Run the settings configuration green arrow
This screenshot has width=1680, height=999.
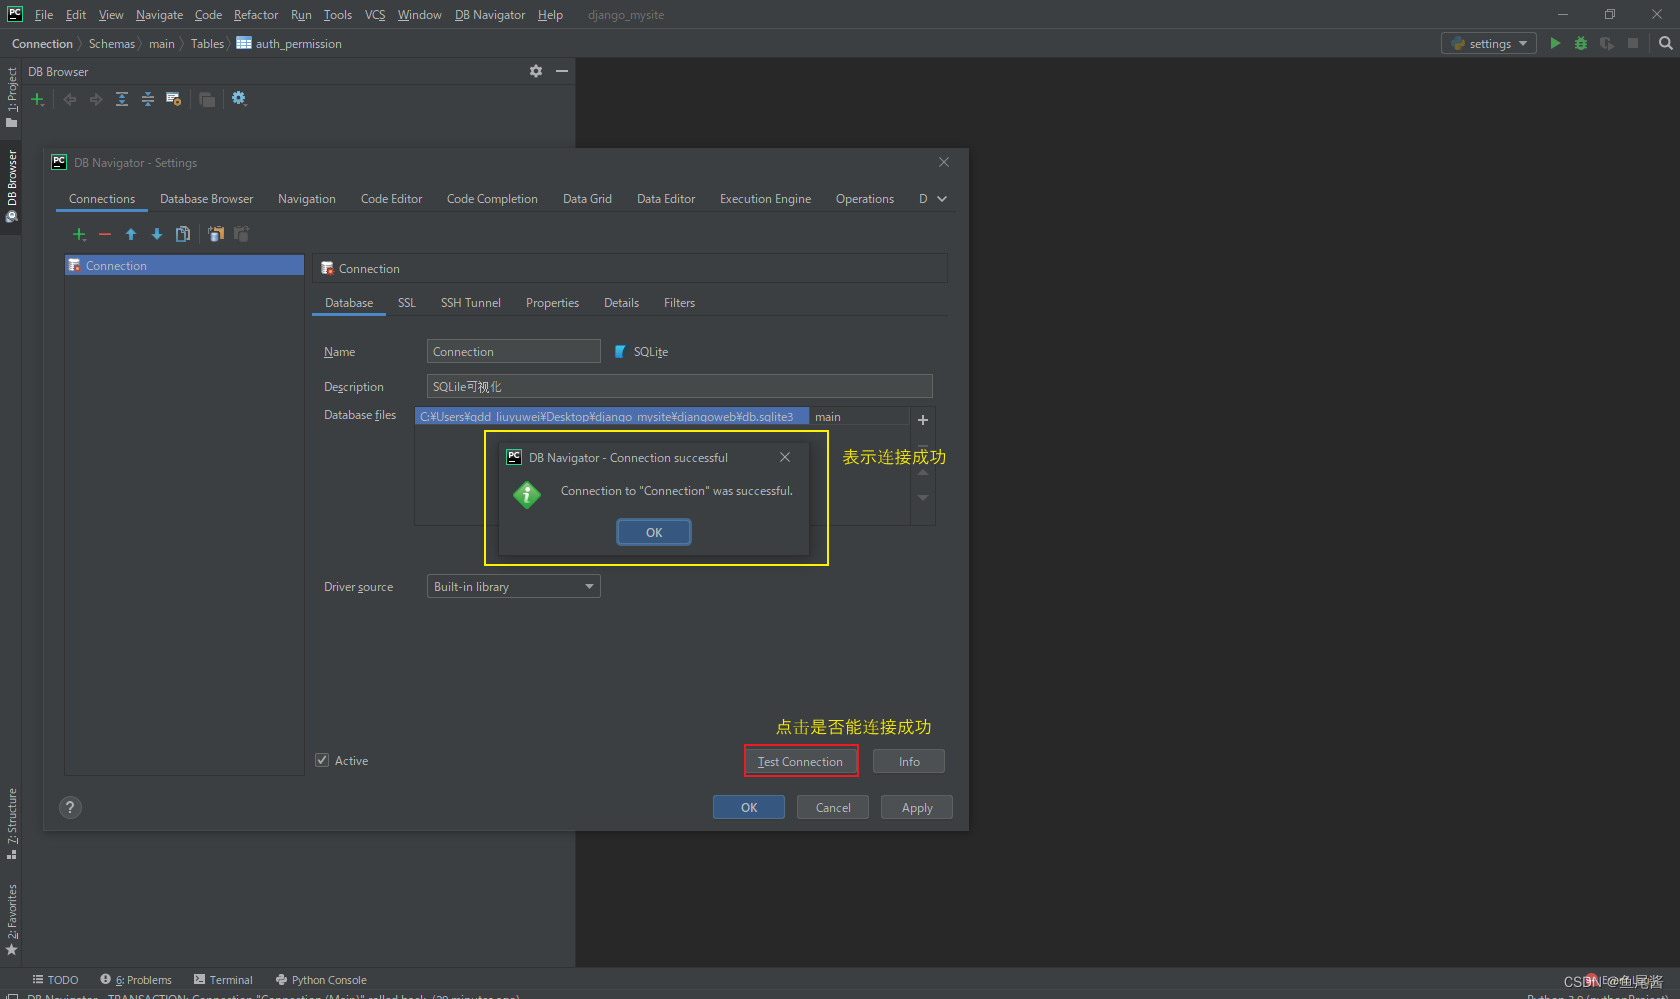pos(1555,43)
